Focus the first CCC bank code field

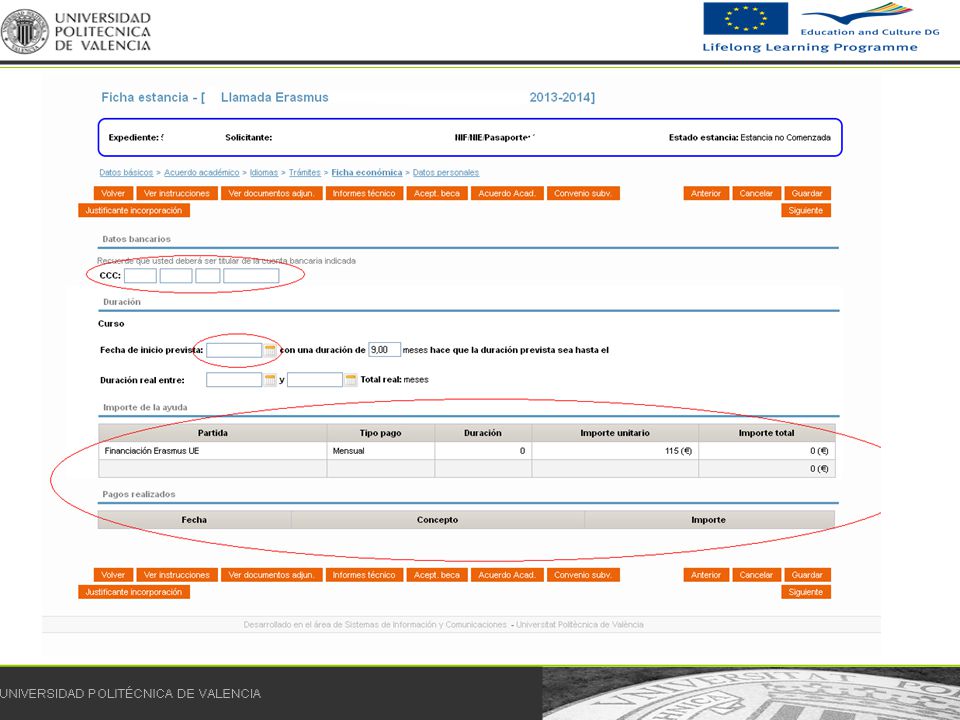pyautogui.click(x=140, y=276)
